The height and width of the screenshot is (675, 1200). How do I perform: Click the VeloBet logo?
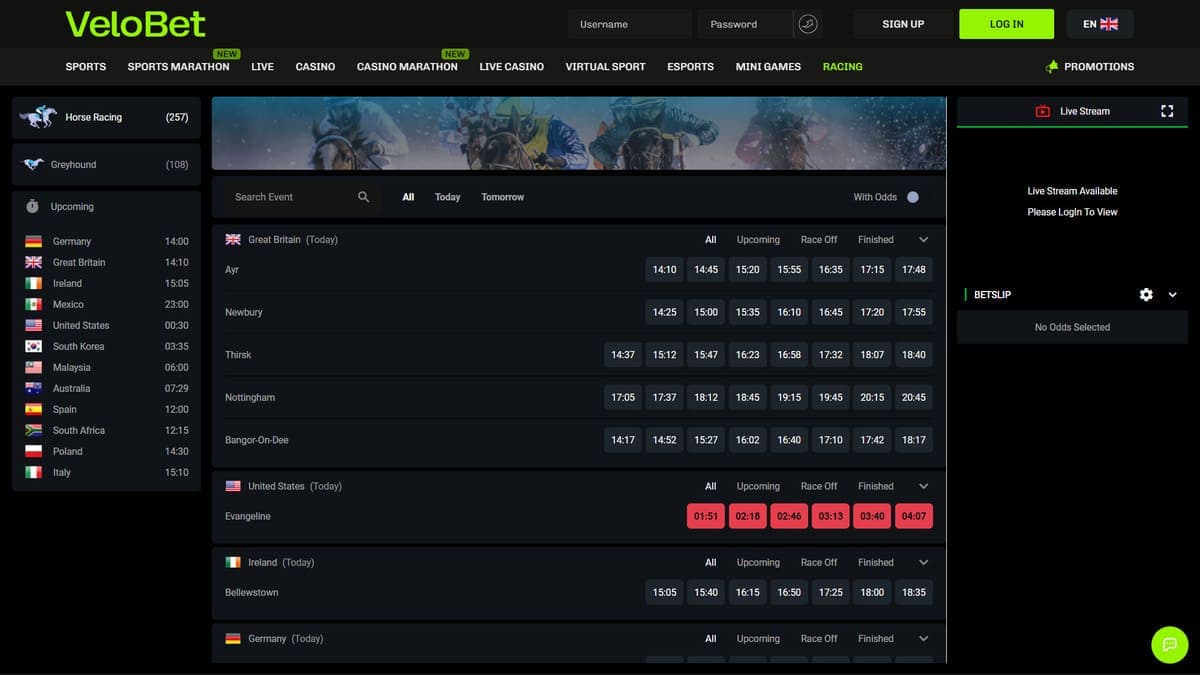pos(135,24)
